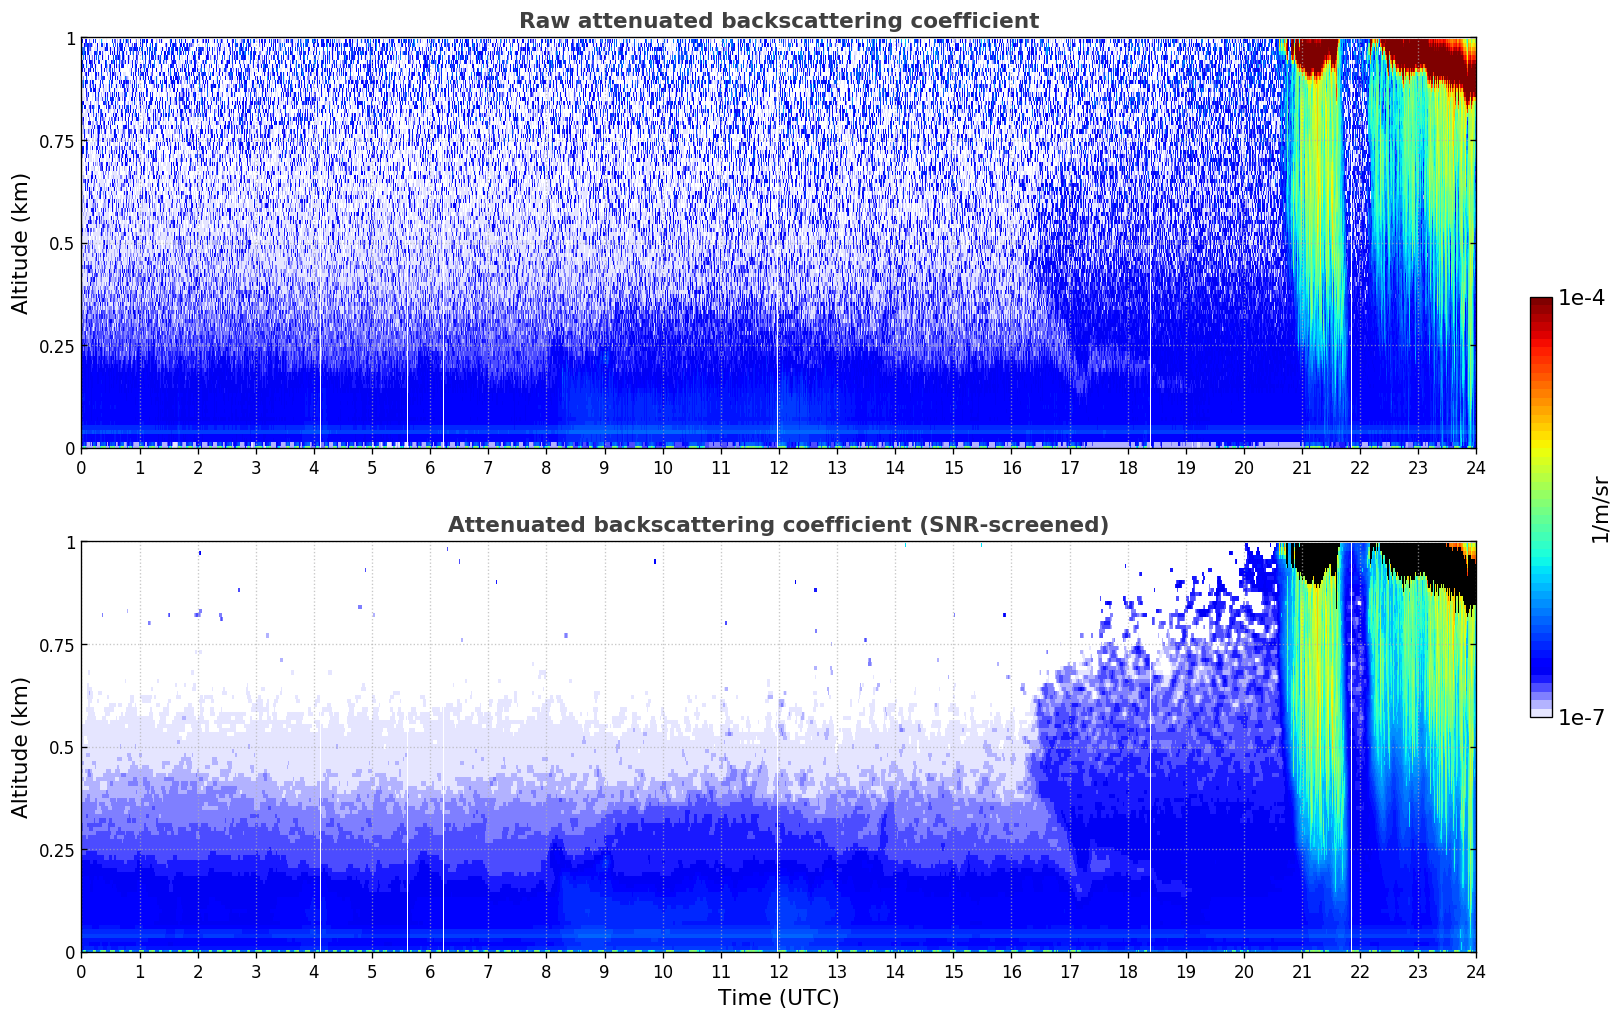Select the "Altitude (km)" label of the SNR-screened plot

tap(21, 747)
